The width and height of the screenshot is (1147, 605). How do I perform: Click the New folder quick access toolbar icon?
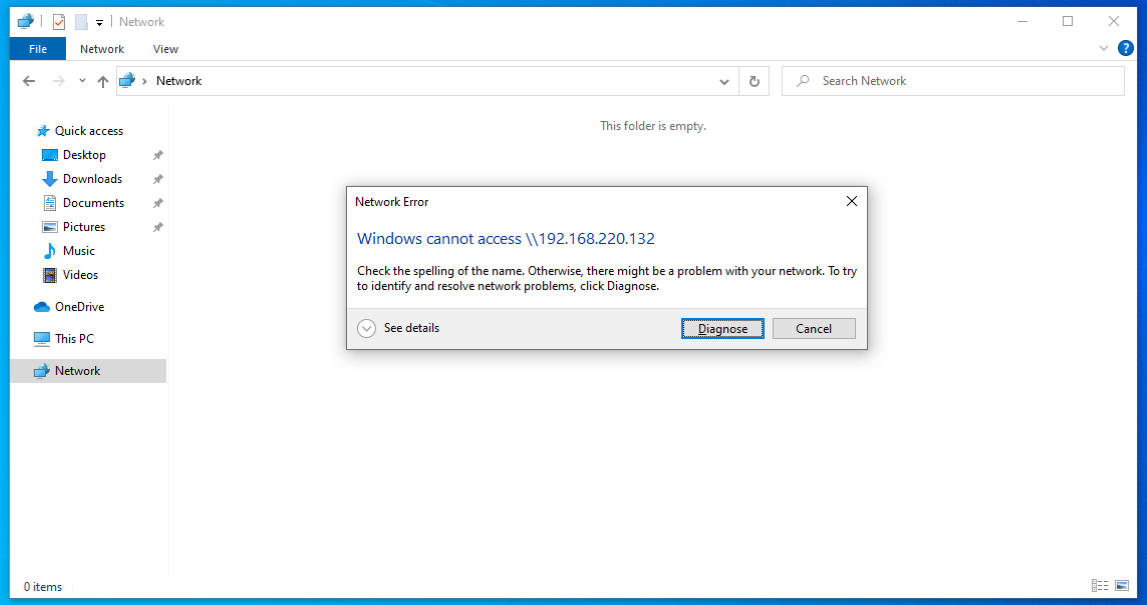(81, 22)
